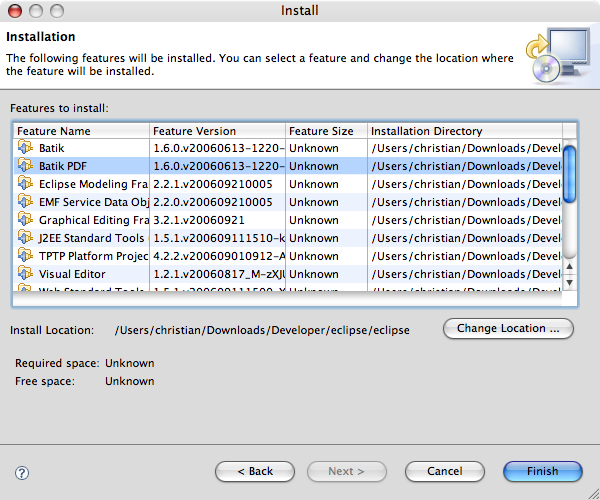Click the Batik feature icon
Viewport: 600px width, 500px height.
(25, 147)
